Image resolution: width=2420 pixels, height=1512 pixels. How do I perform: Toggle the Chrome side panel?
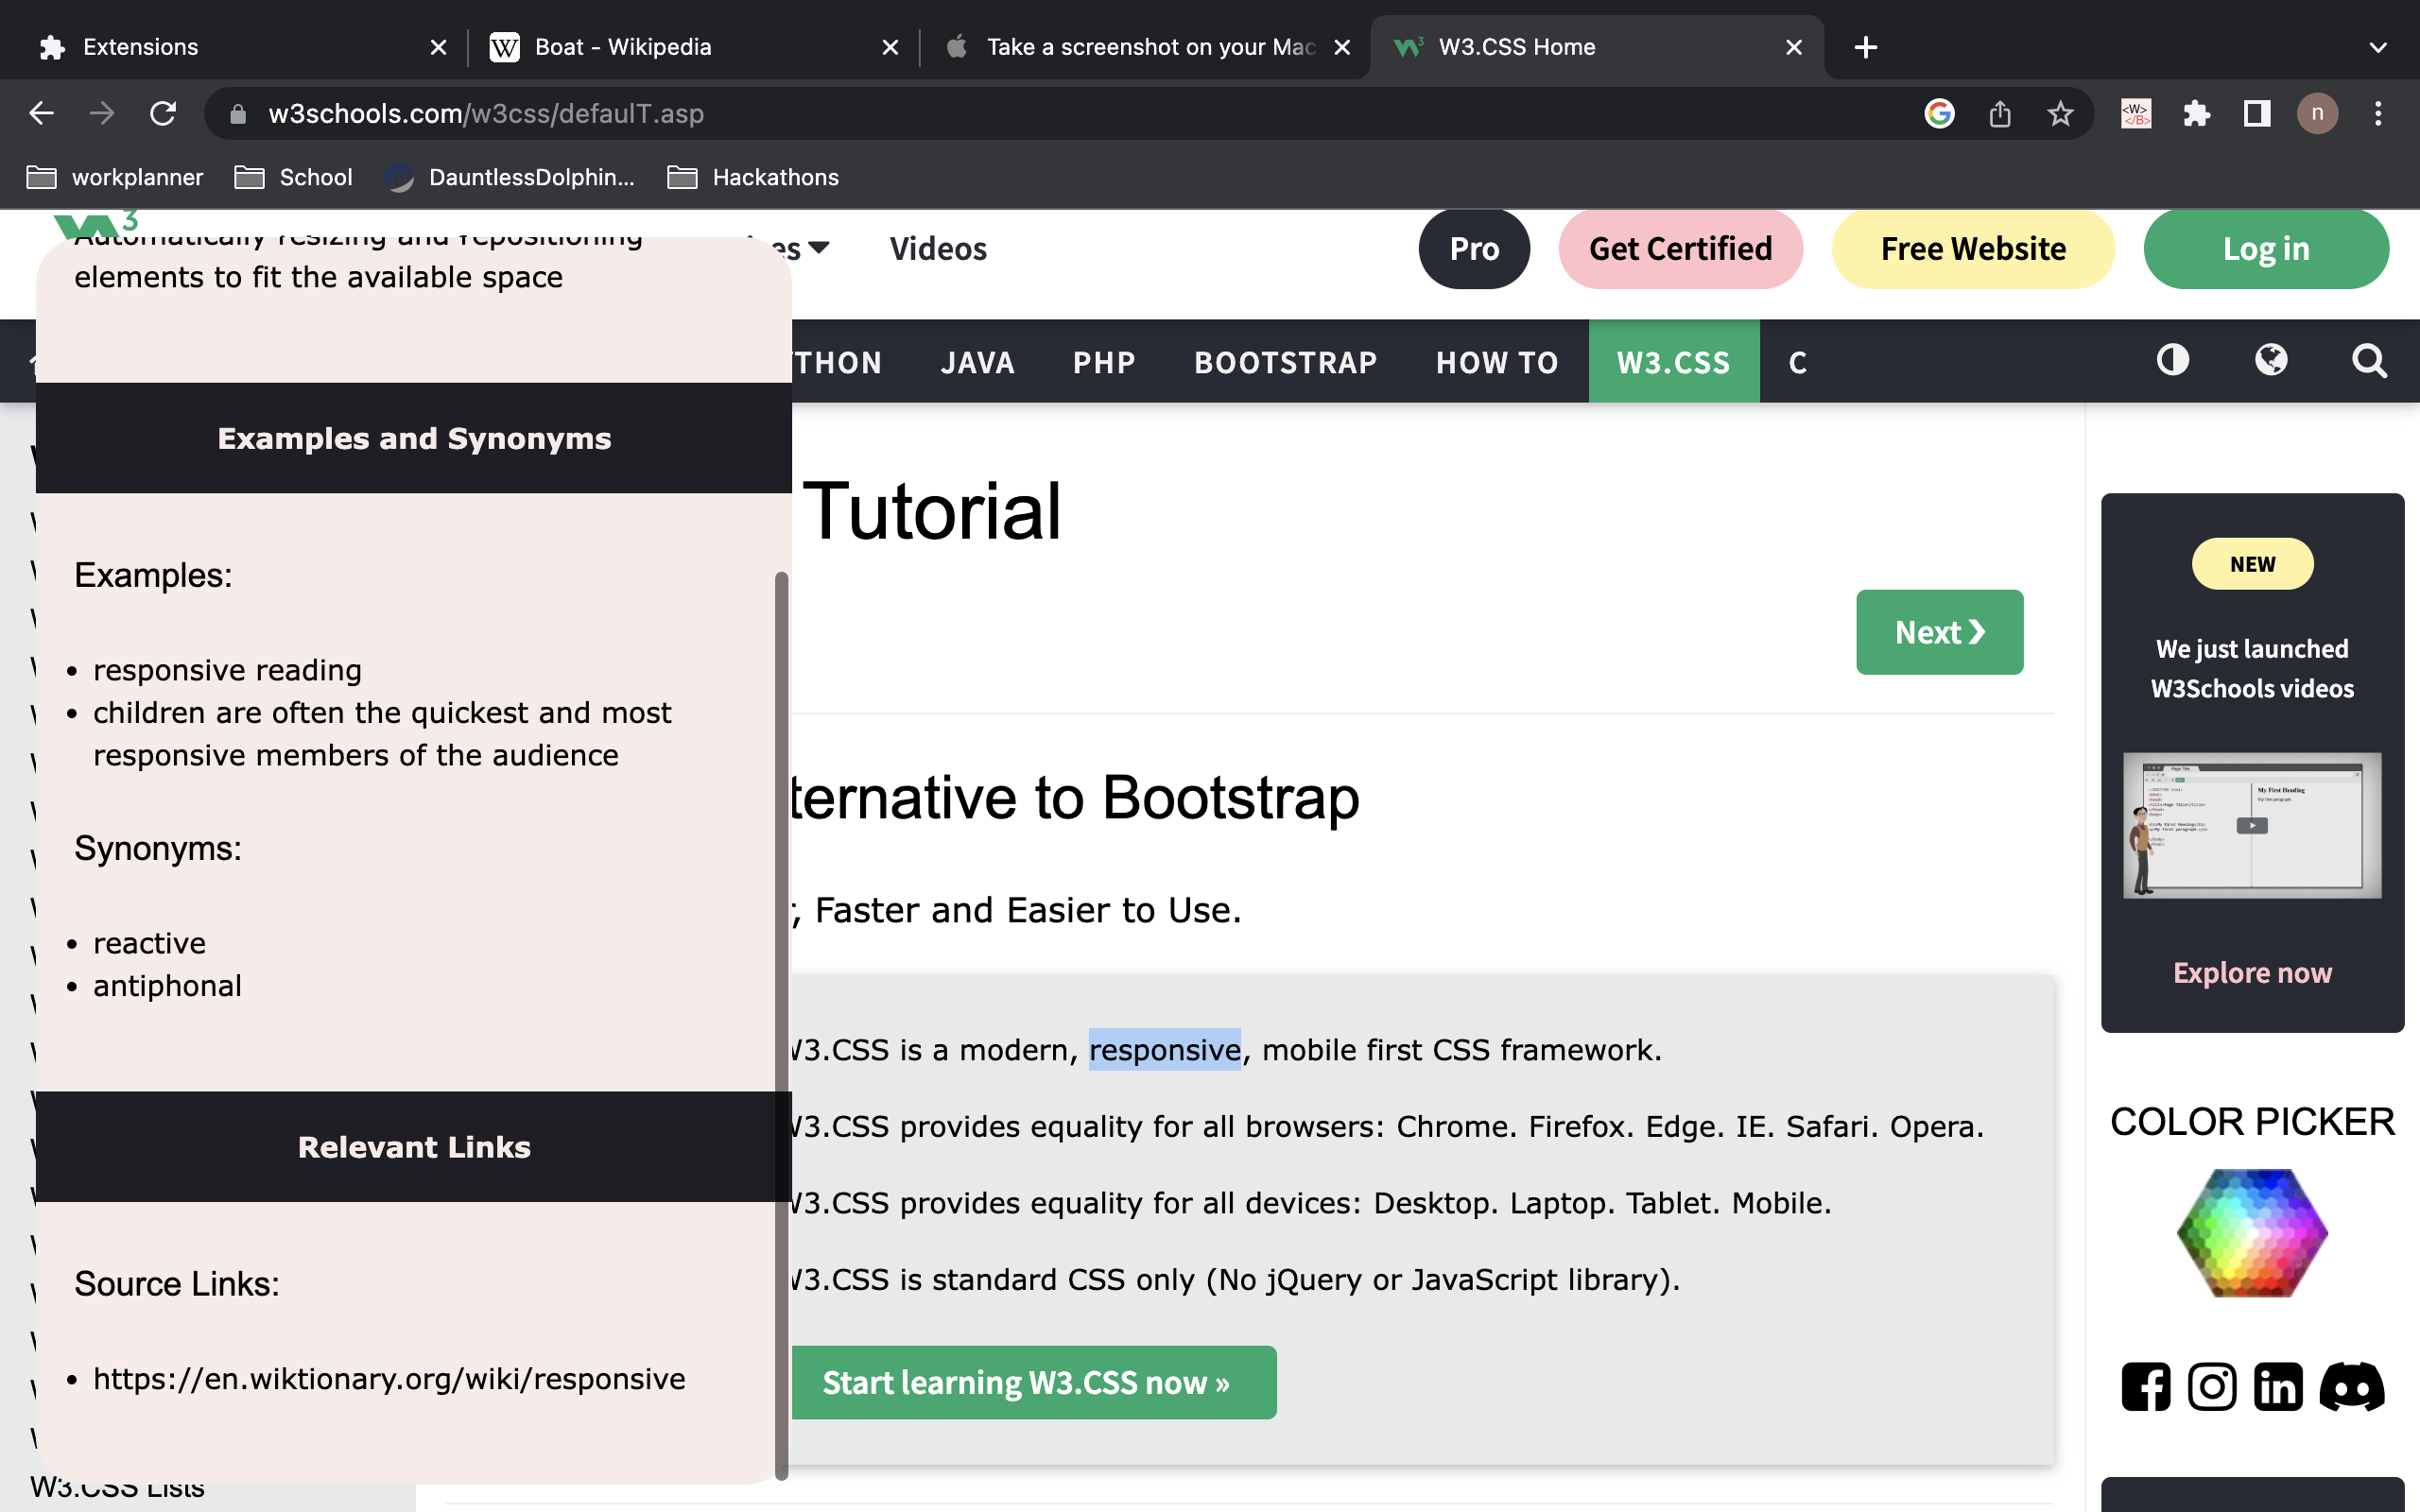click(2256, 113)
